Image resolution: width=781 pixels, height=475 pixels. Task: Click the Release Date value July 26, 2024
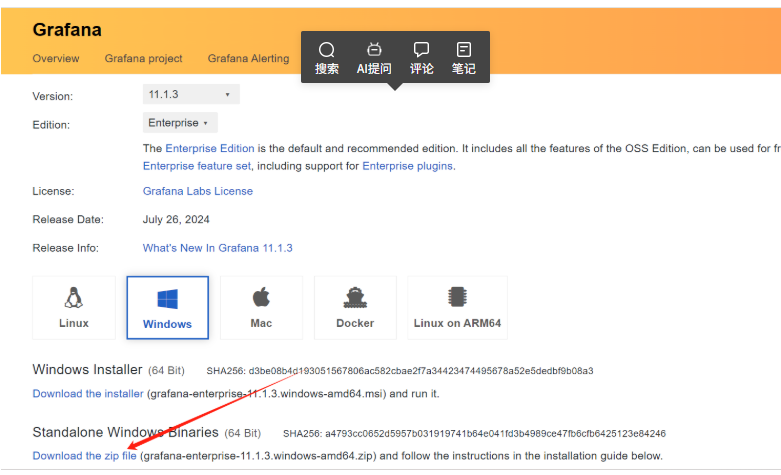point(176,220)
